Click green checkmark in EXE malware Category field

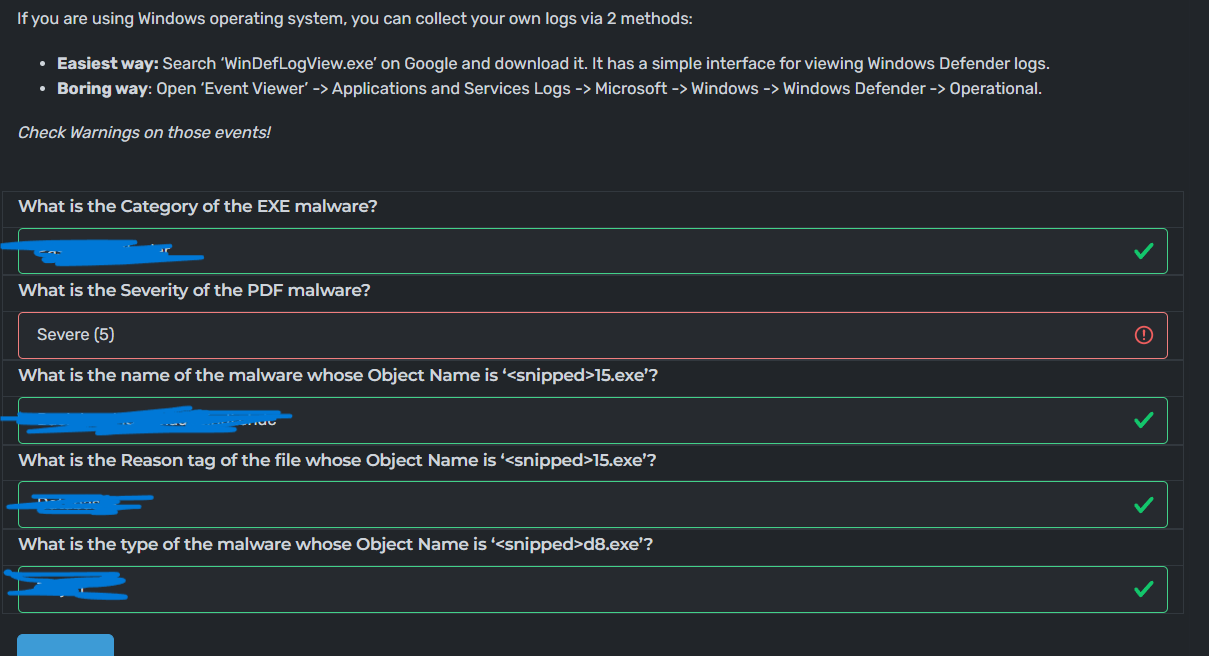(x=1143, y=250)
